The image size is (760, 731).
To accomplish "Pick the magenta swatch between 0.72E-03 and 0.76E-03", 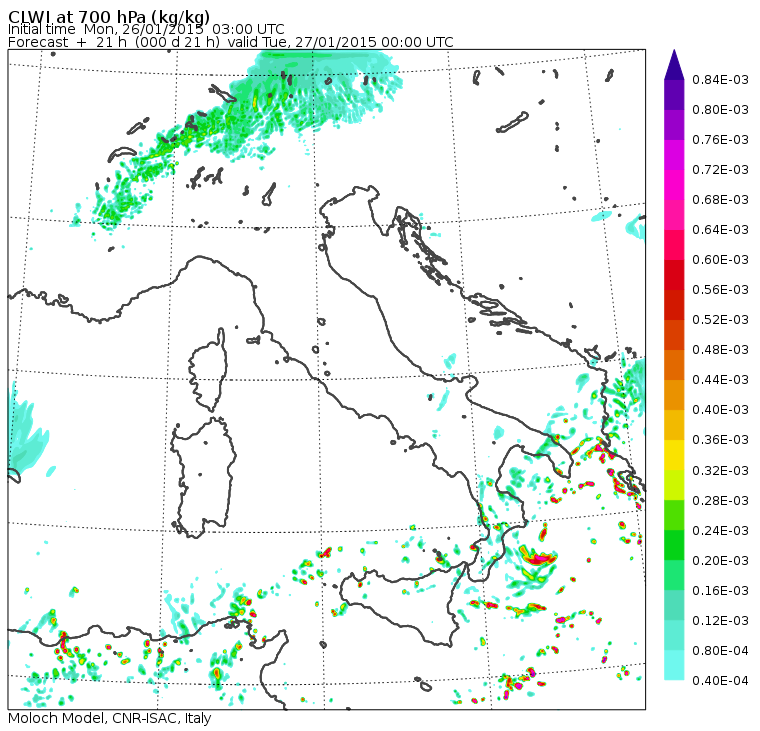I will pos(674,155).
